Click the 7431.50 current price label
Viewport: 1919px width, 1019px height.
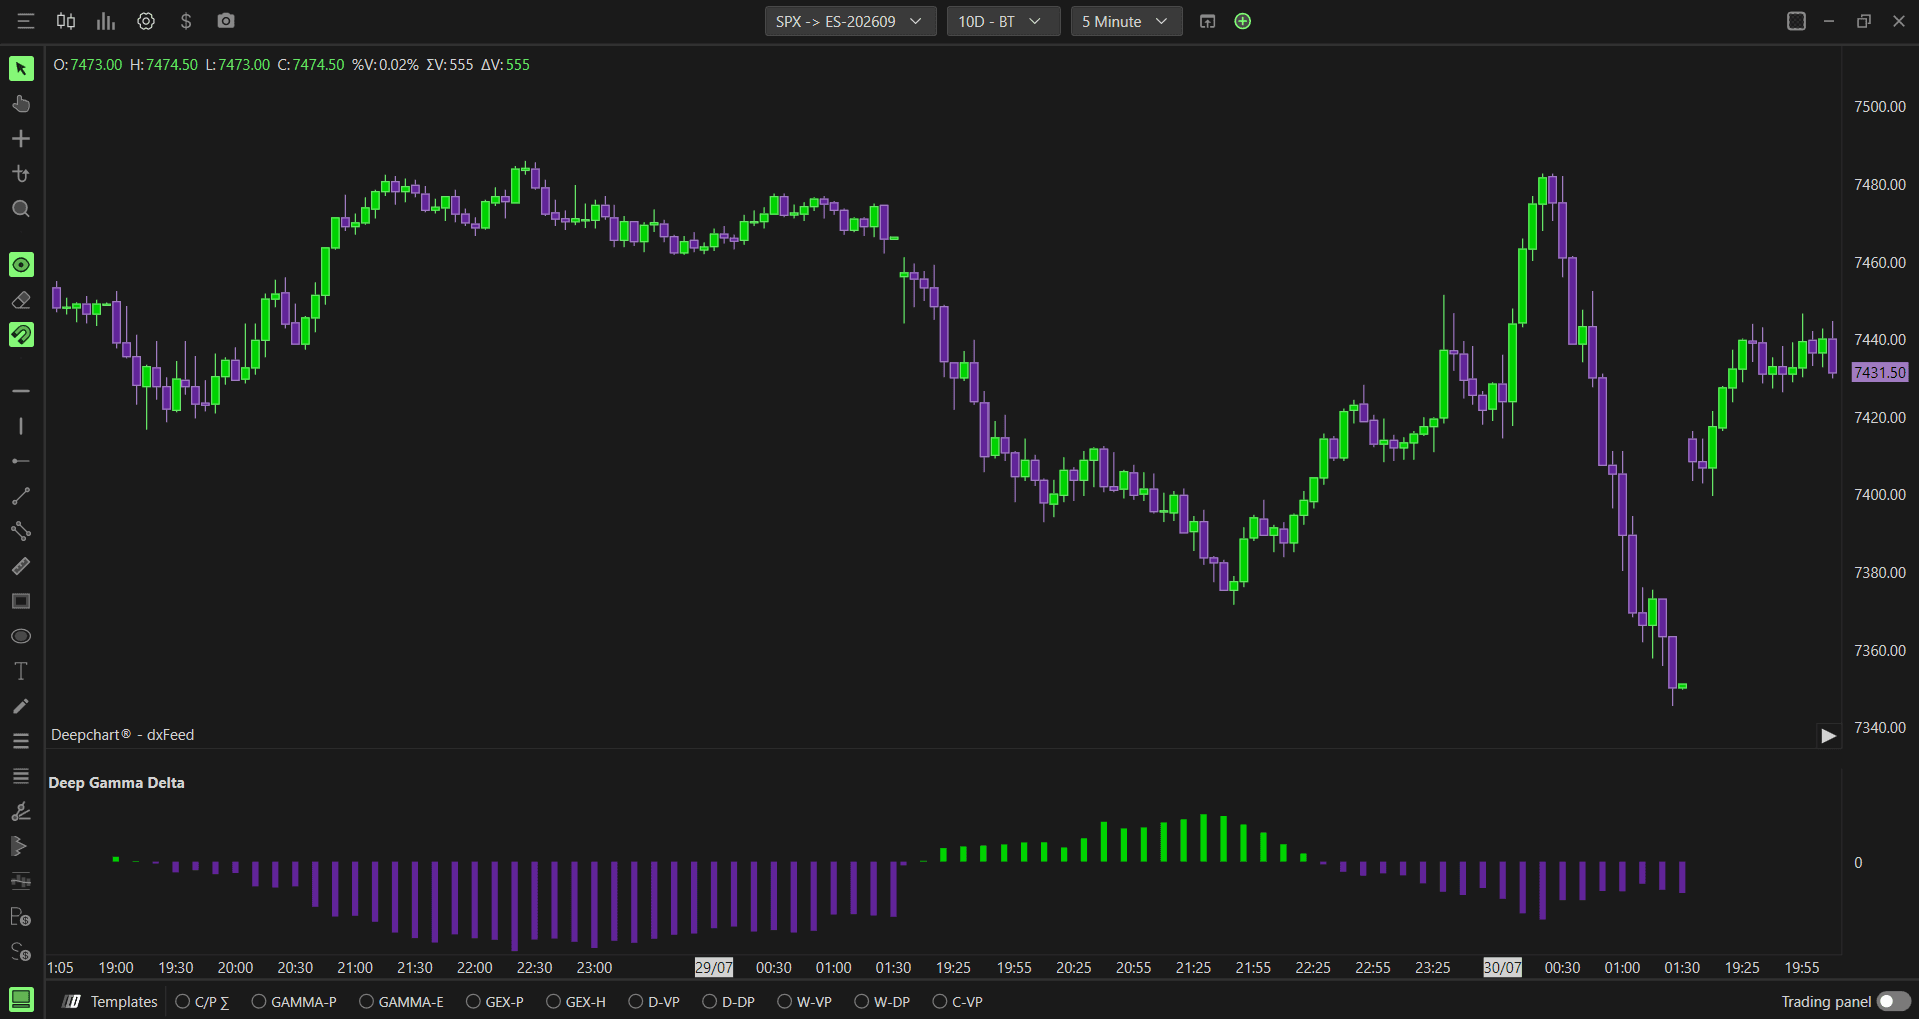tap(1880, 372)
